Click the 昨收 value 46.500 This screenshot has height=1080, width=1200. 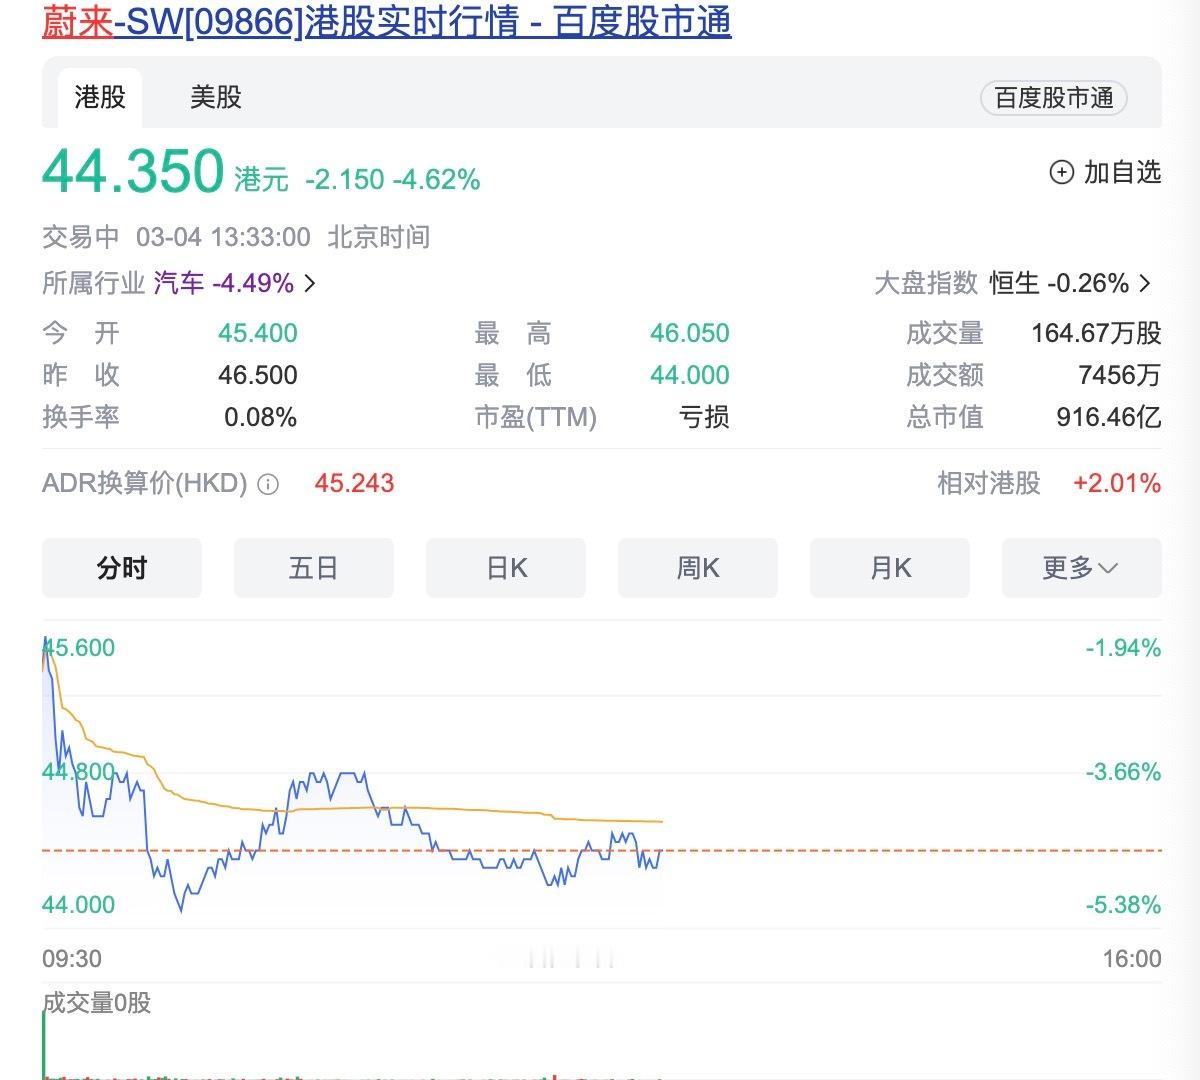point(258,375)
